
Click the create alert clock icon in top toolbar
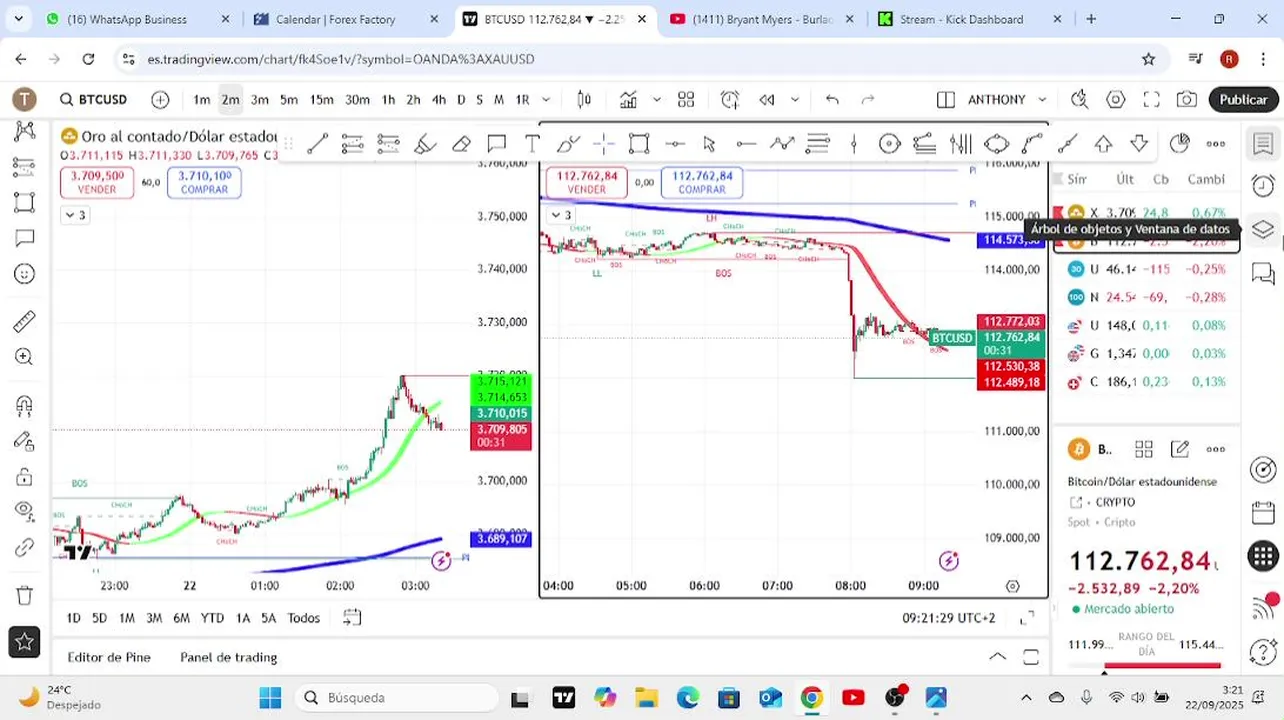(x=730, y=99)
